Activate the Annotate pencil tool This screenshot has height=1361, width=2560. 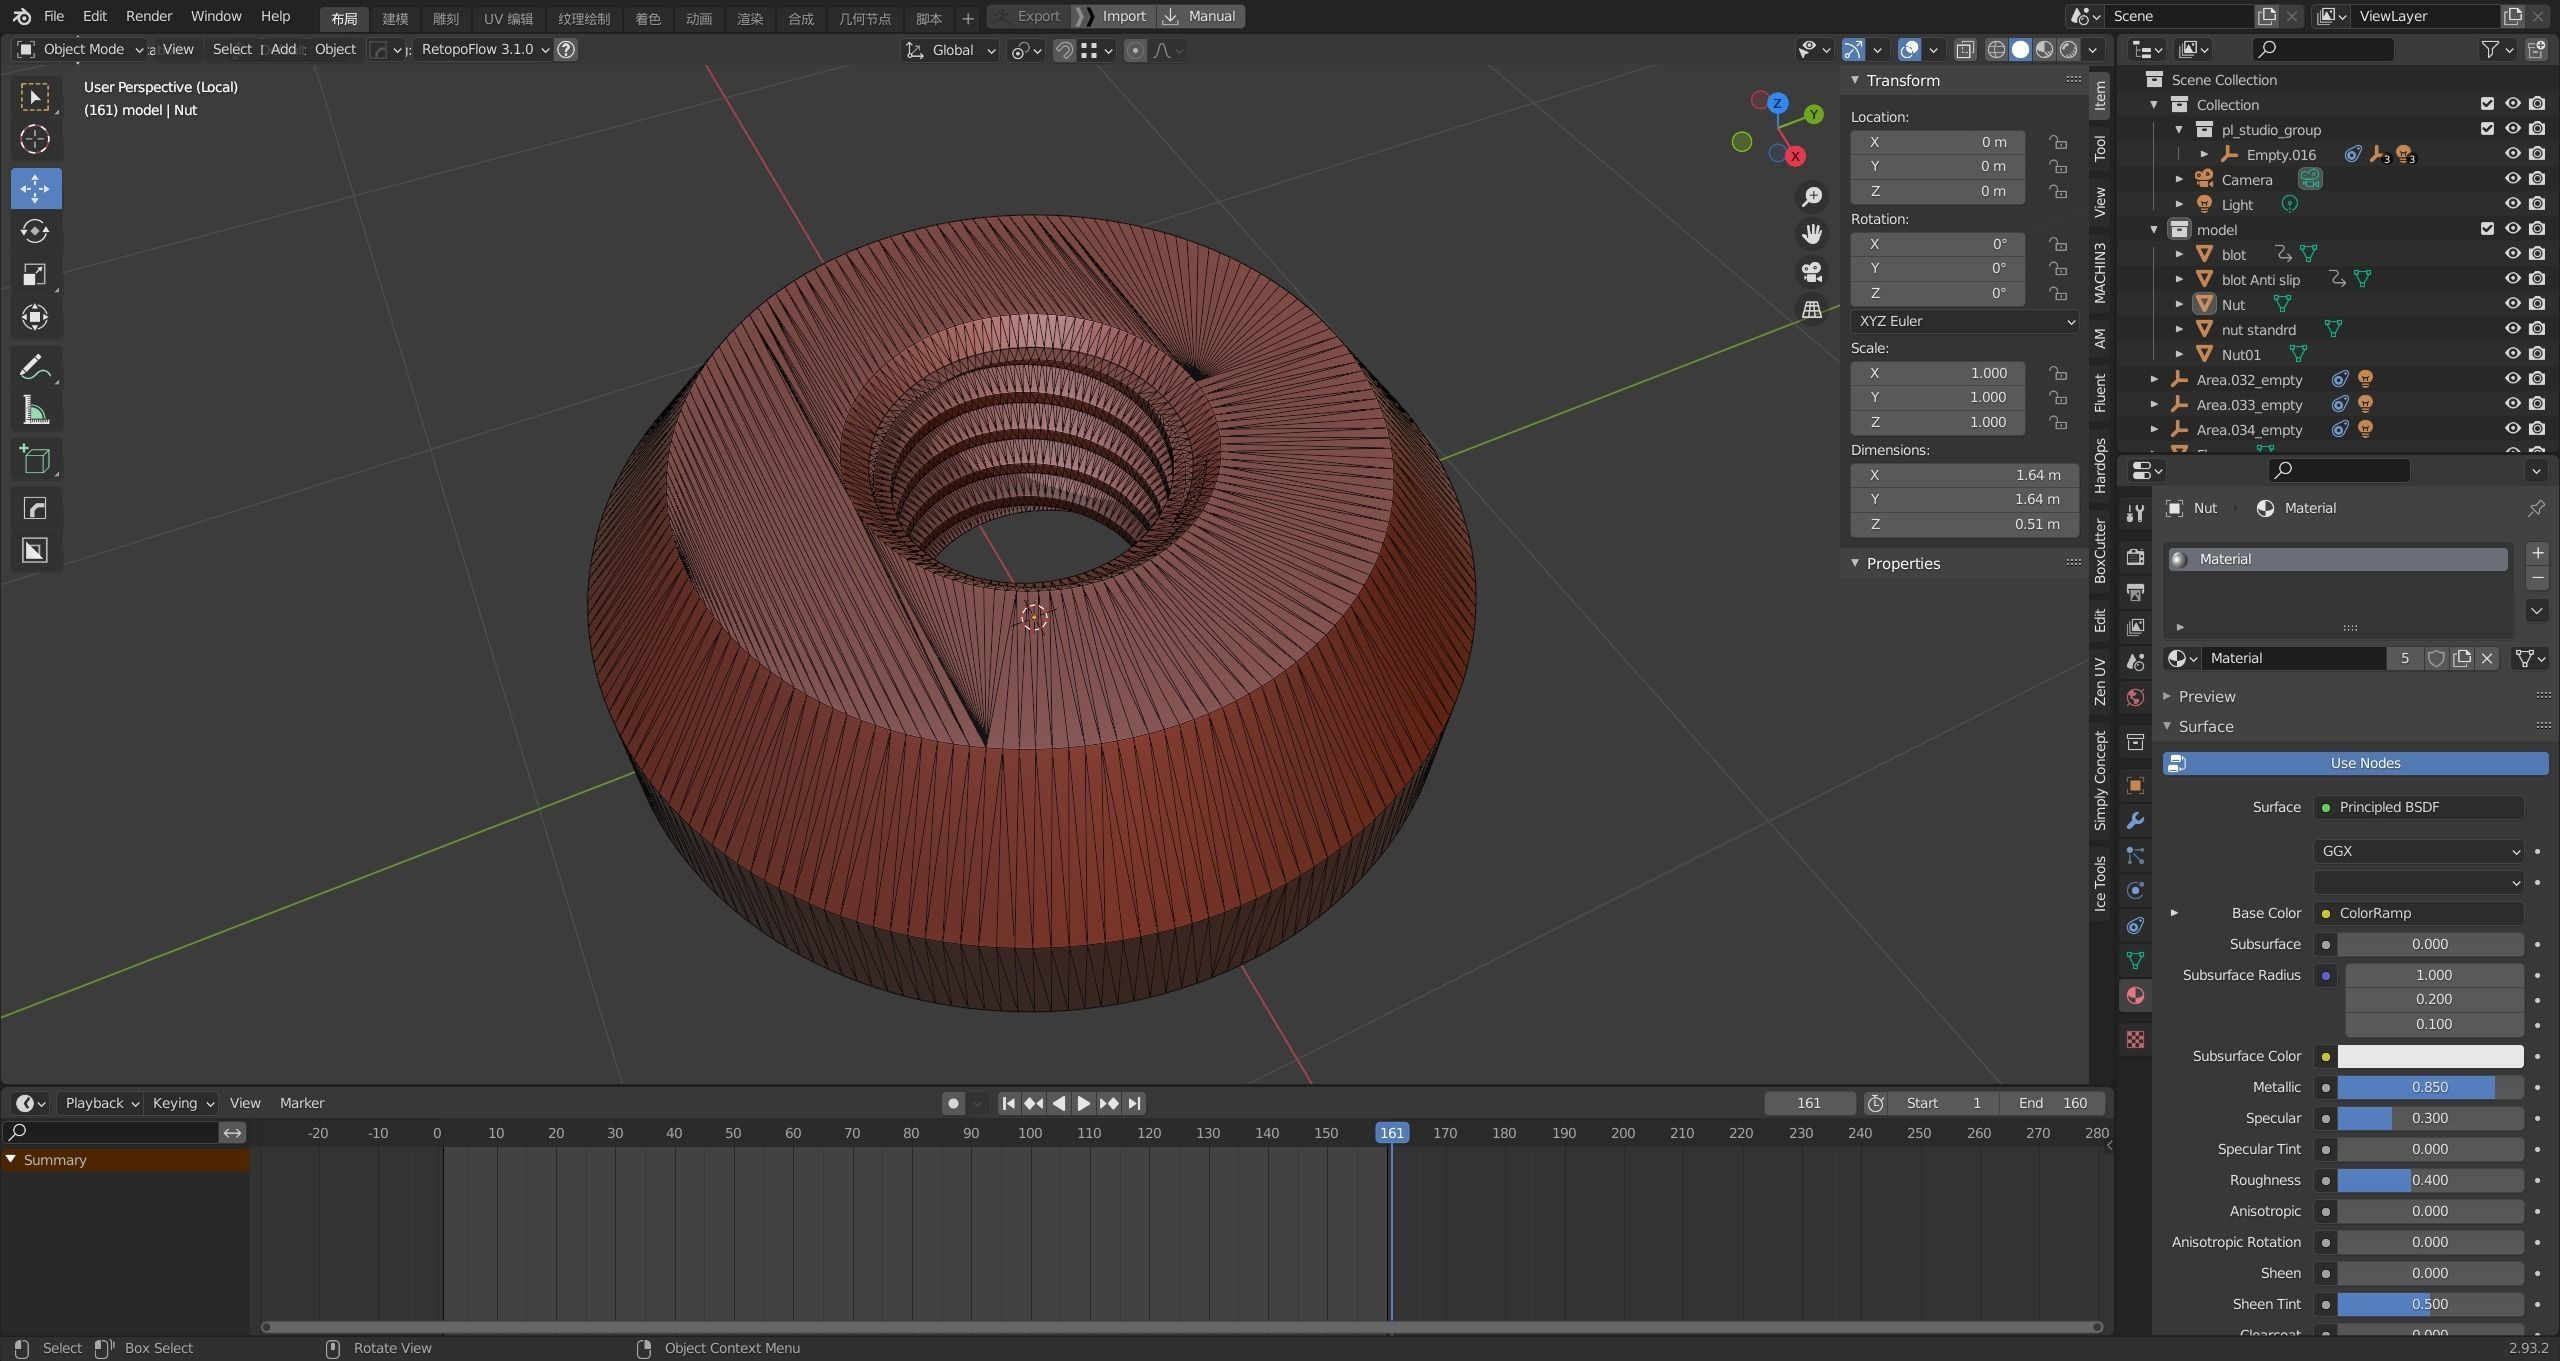[x=35, y=368]
